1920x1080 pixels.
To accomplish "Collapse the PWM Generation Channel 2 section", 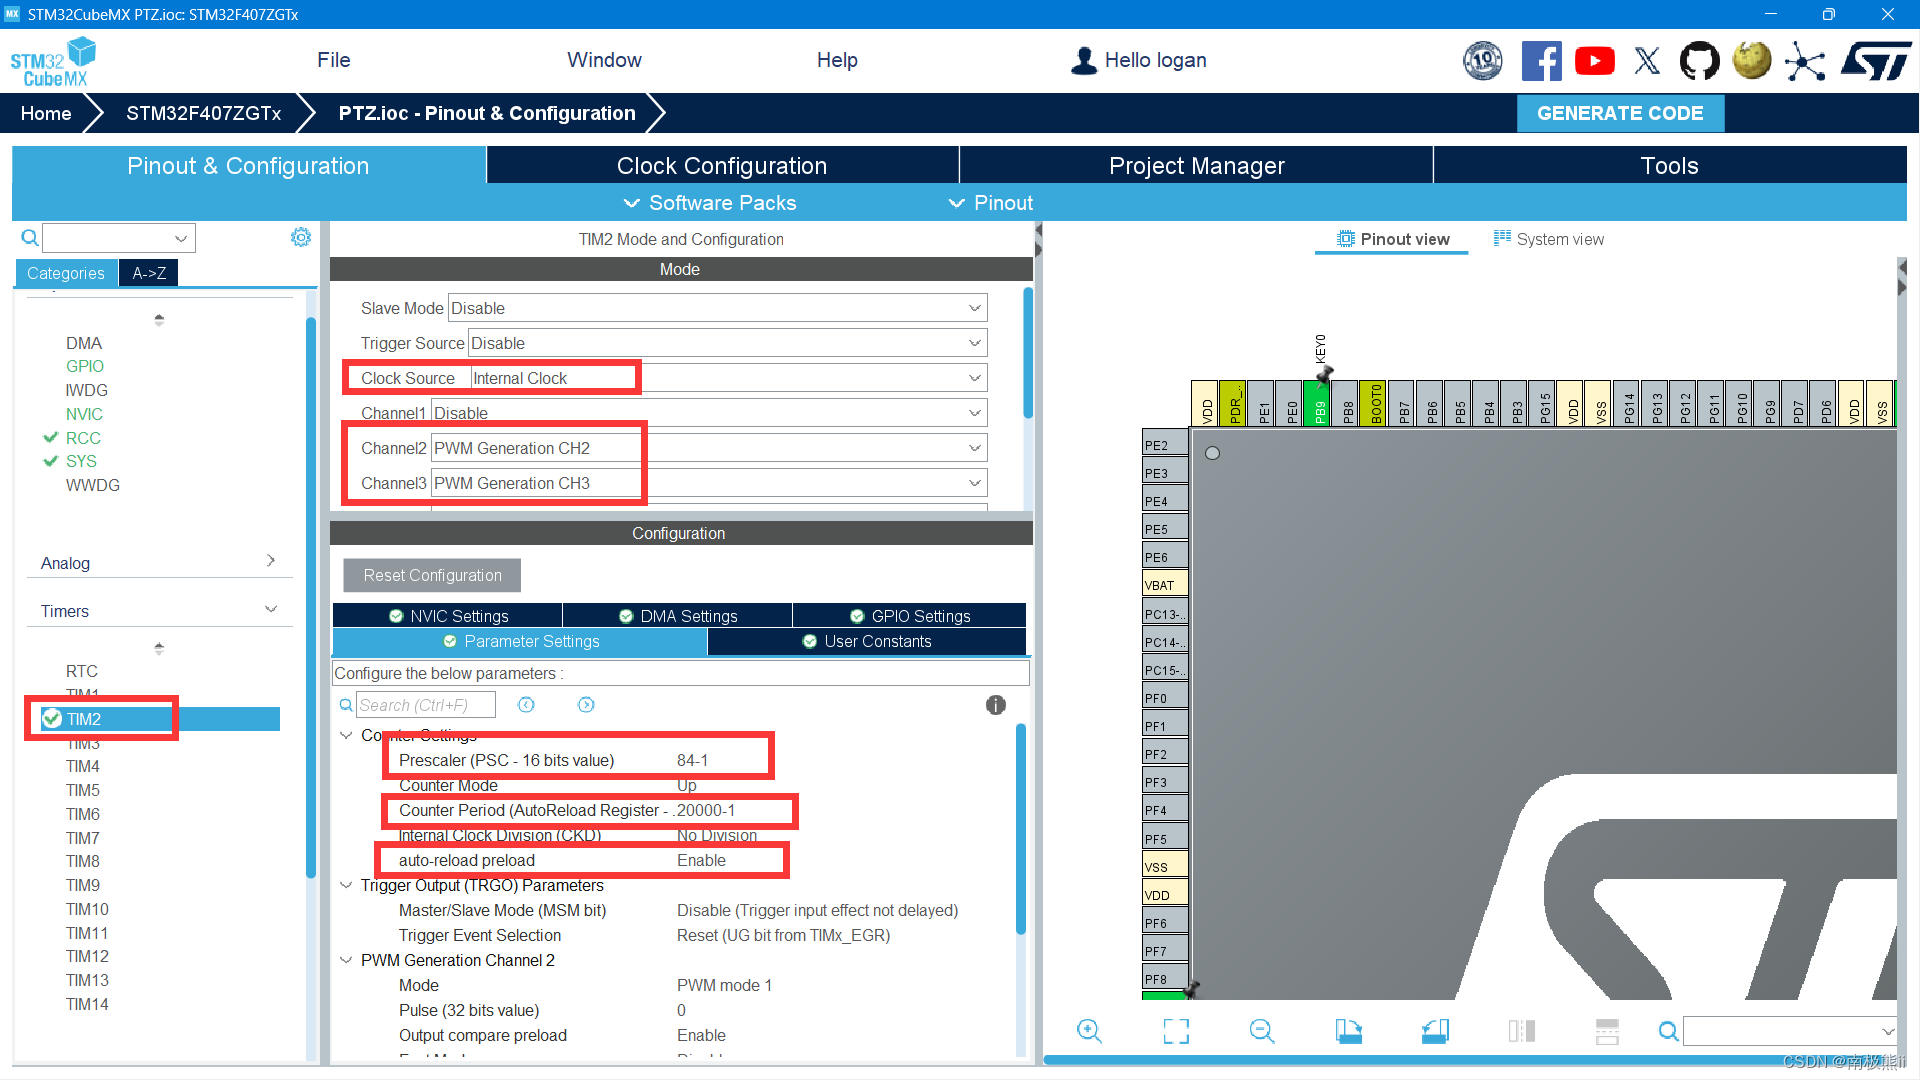I will 346,960.
